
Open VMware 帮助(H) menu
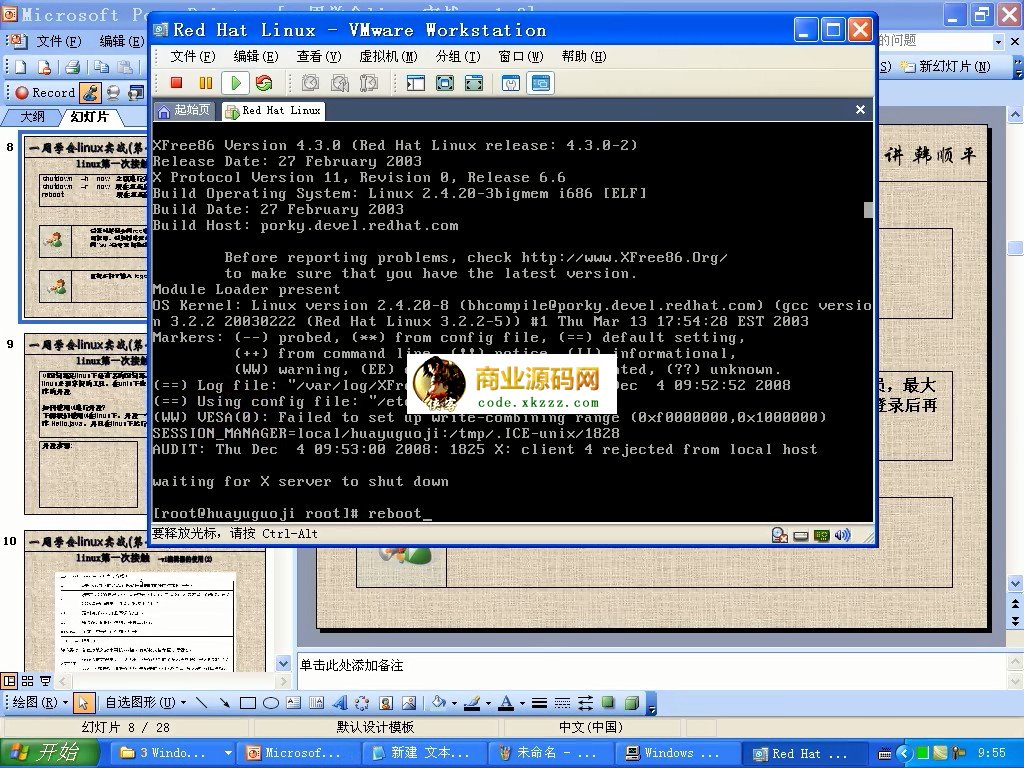tap(584, 56)
